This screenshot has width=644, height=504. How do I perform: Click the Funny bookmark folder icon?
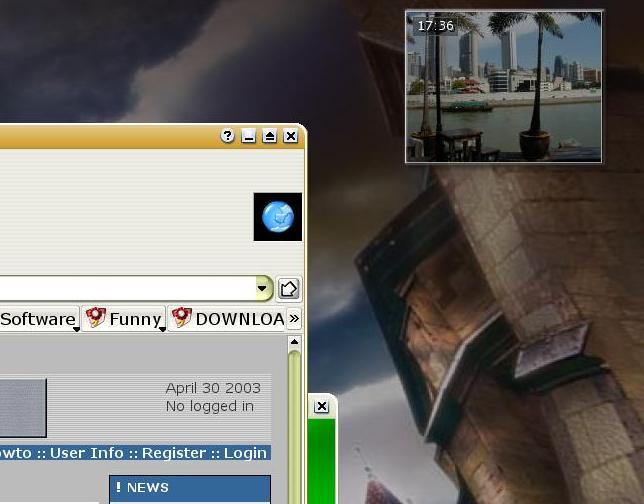click(x=95, y=318)
